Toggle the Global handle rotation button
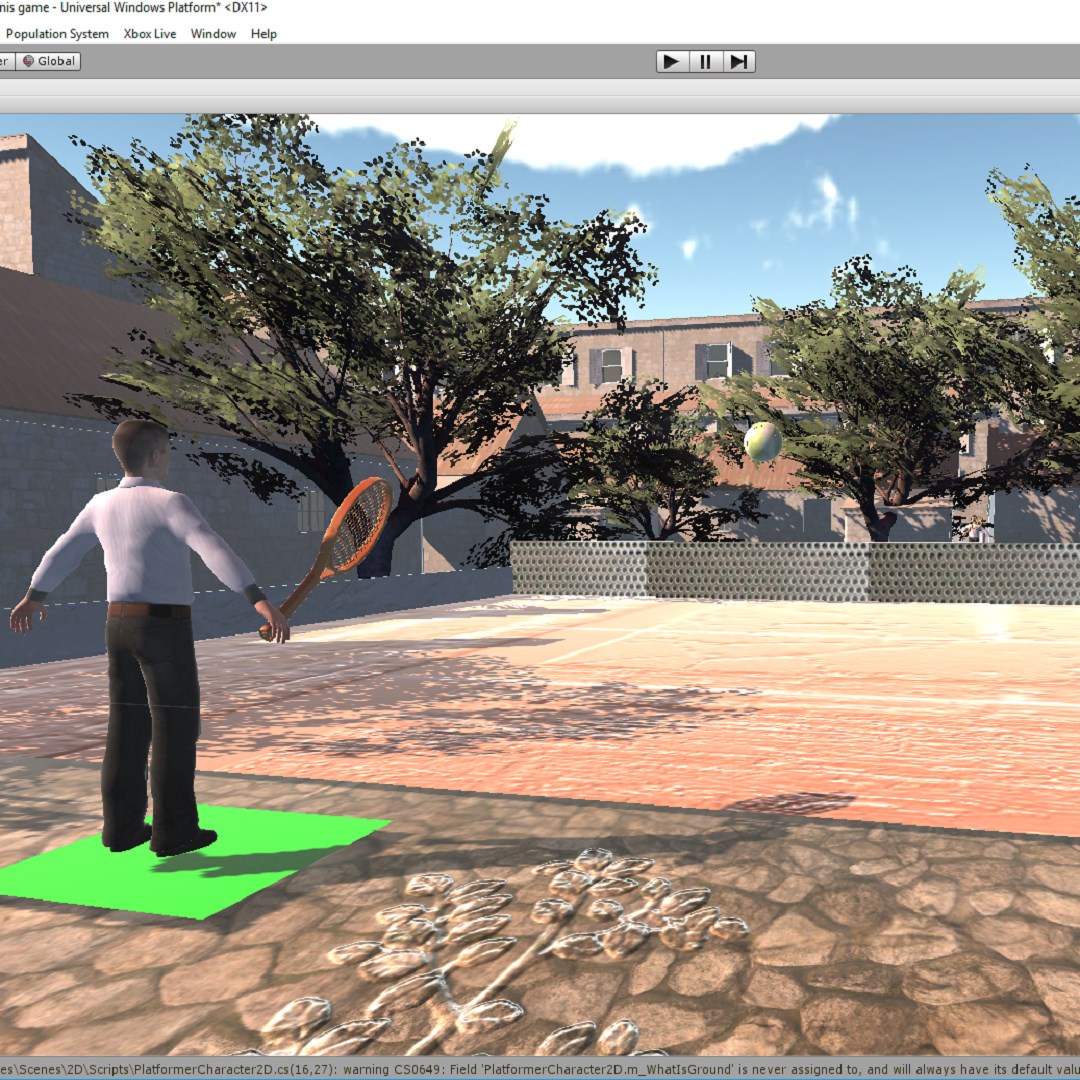The width and height of the screenshot is (1080, 1080). 48,61
